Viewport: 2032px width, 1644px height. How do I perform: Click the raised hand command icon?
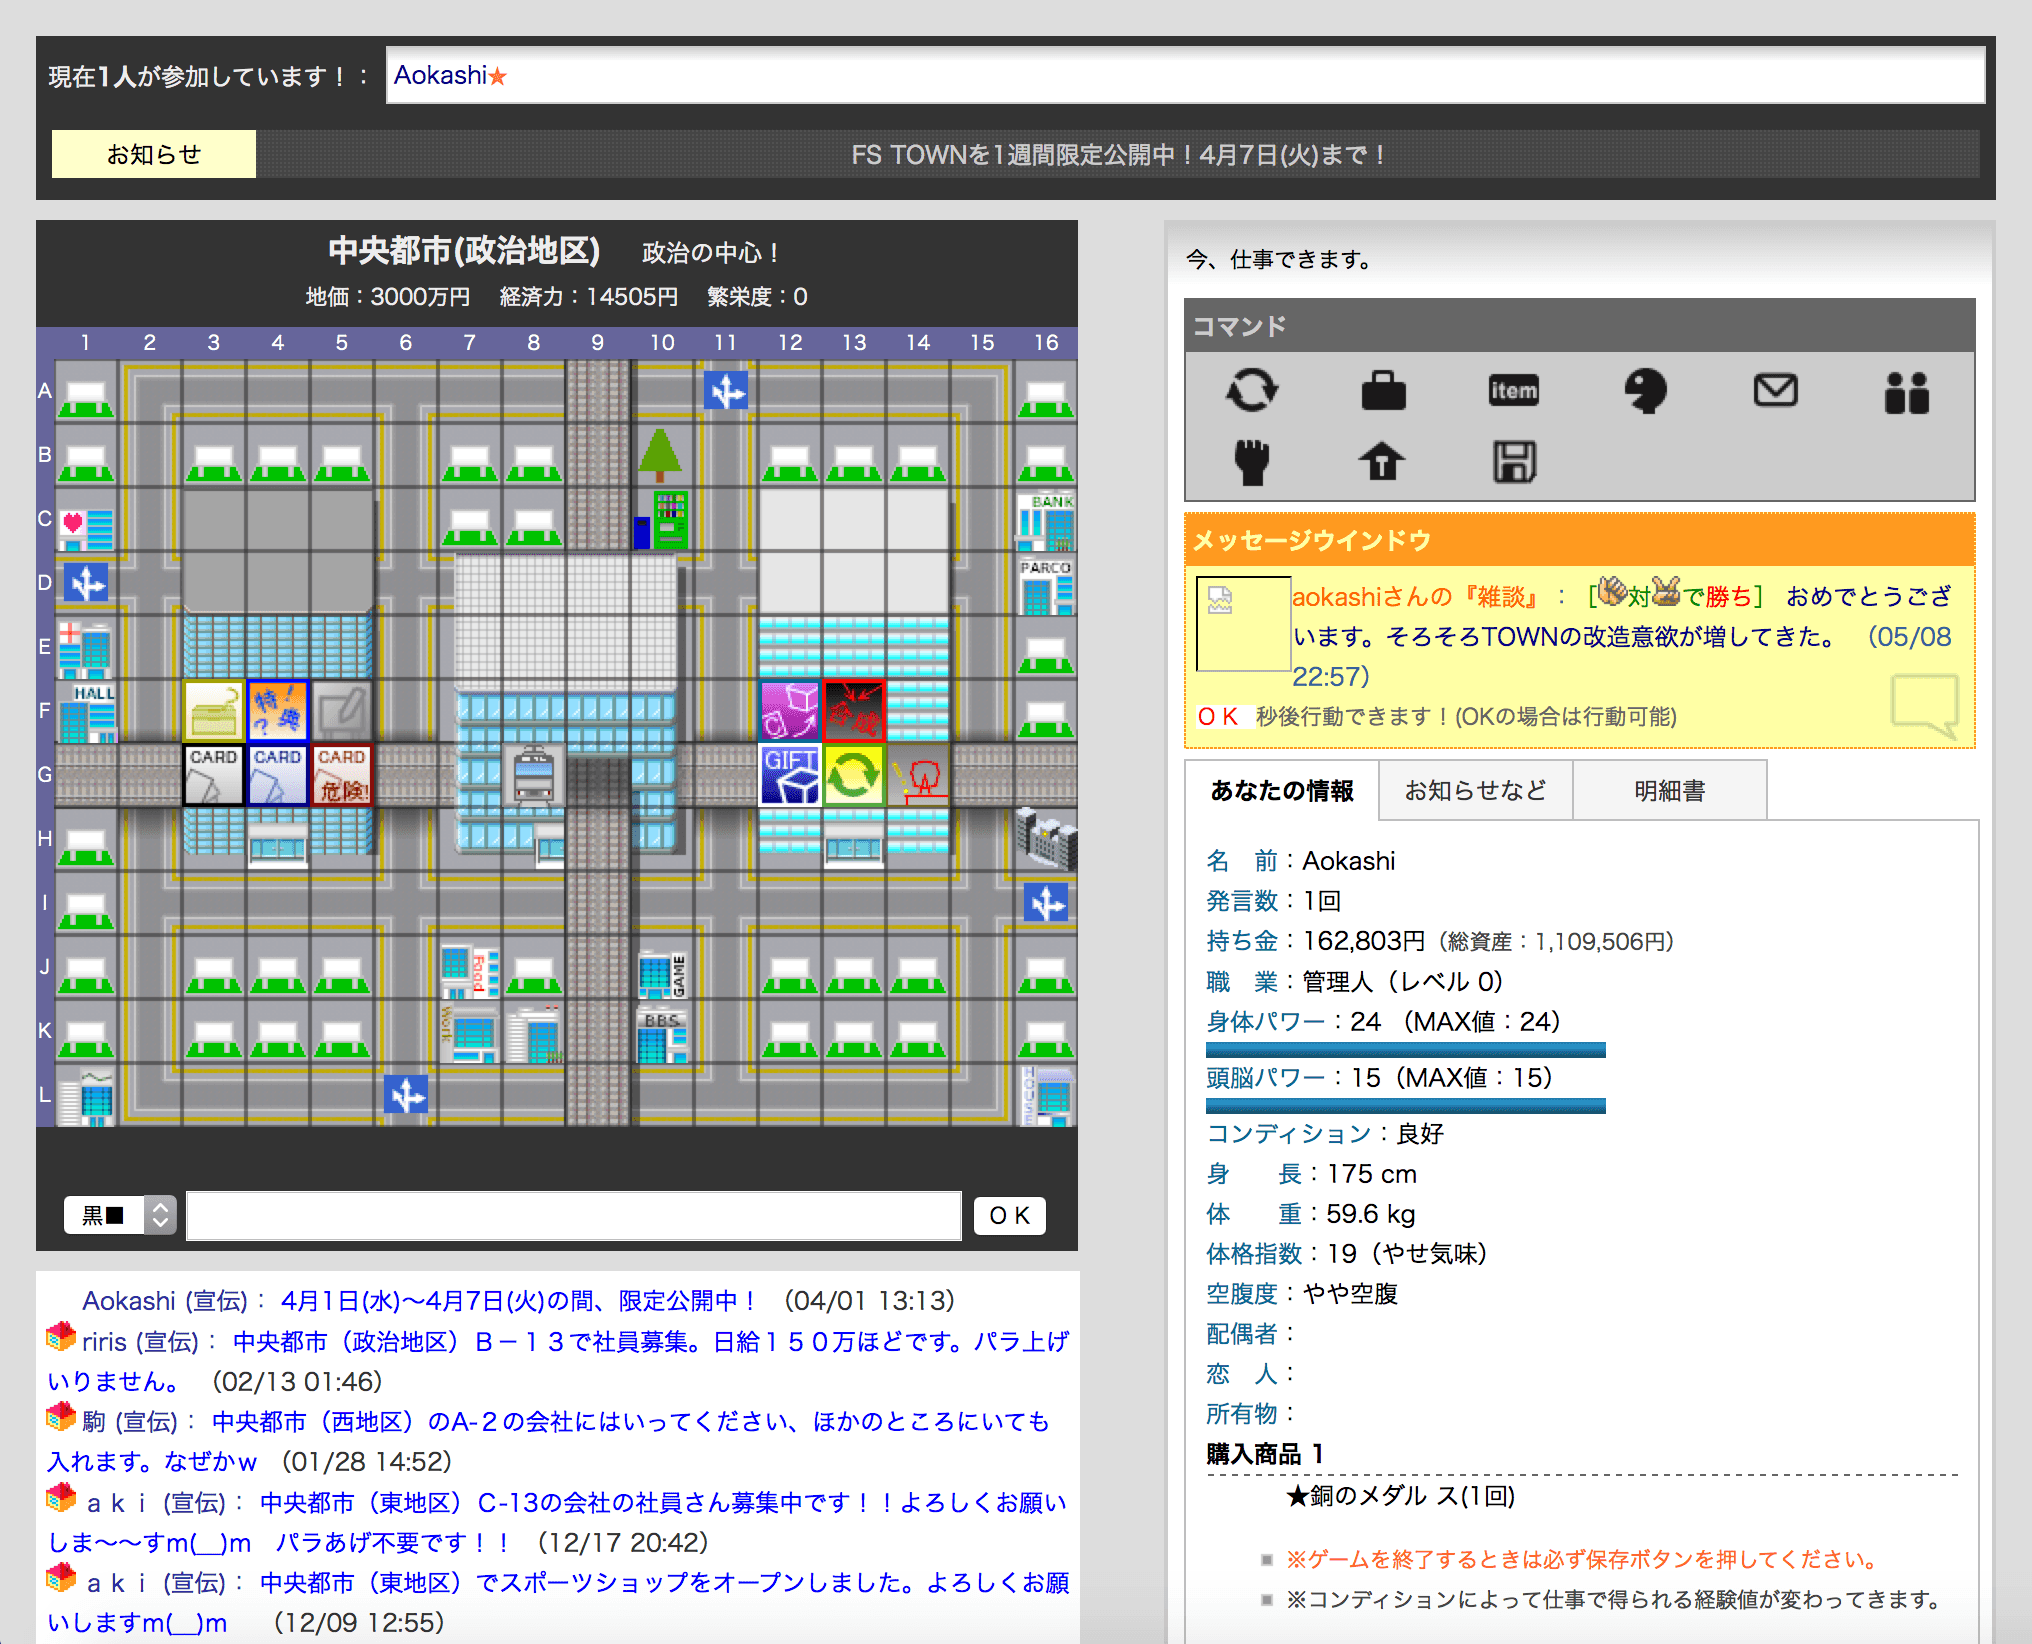tap(1252, 462)
